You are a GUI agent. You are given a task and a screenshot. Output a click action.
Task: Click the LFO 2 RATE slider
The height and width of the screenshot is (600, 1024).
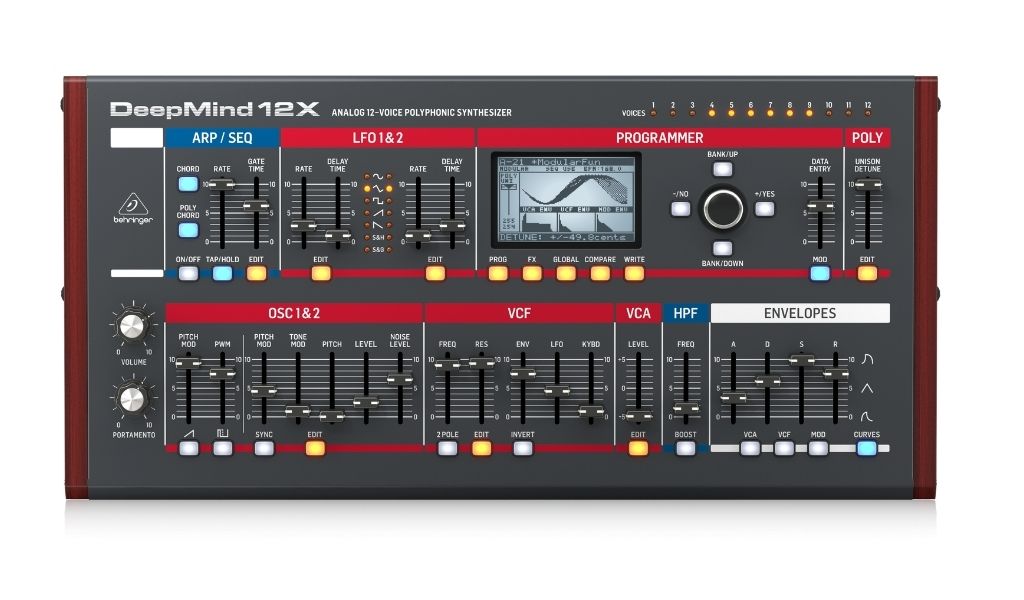pos(418,212)
